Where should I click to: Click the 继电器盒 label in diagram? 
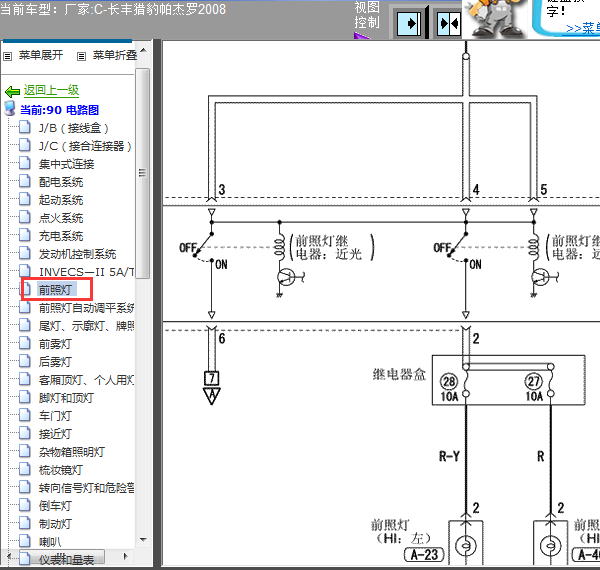coord(399,374)
